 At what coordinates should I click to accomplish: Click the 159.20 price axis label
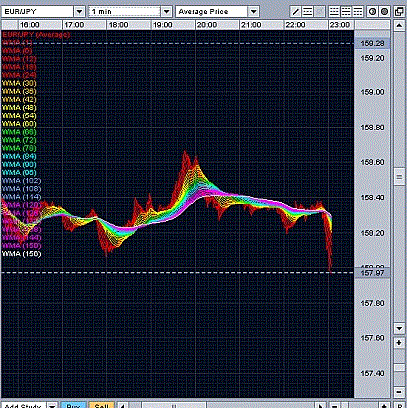click(372, 58)
